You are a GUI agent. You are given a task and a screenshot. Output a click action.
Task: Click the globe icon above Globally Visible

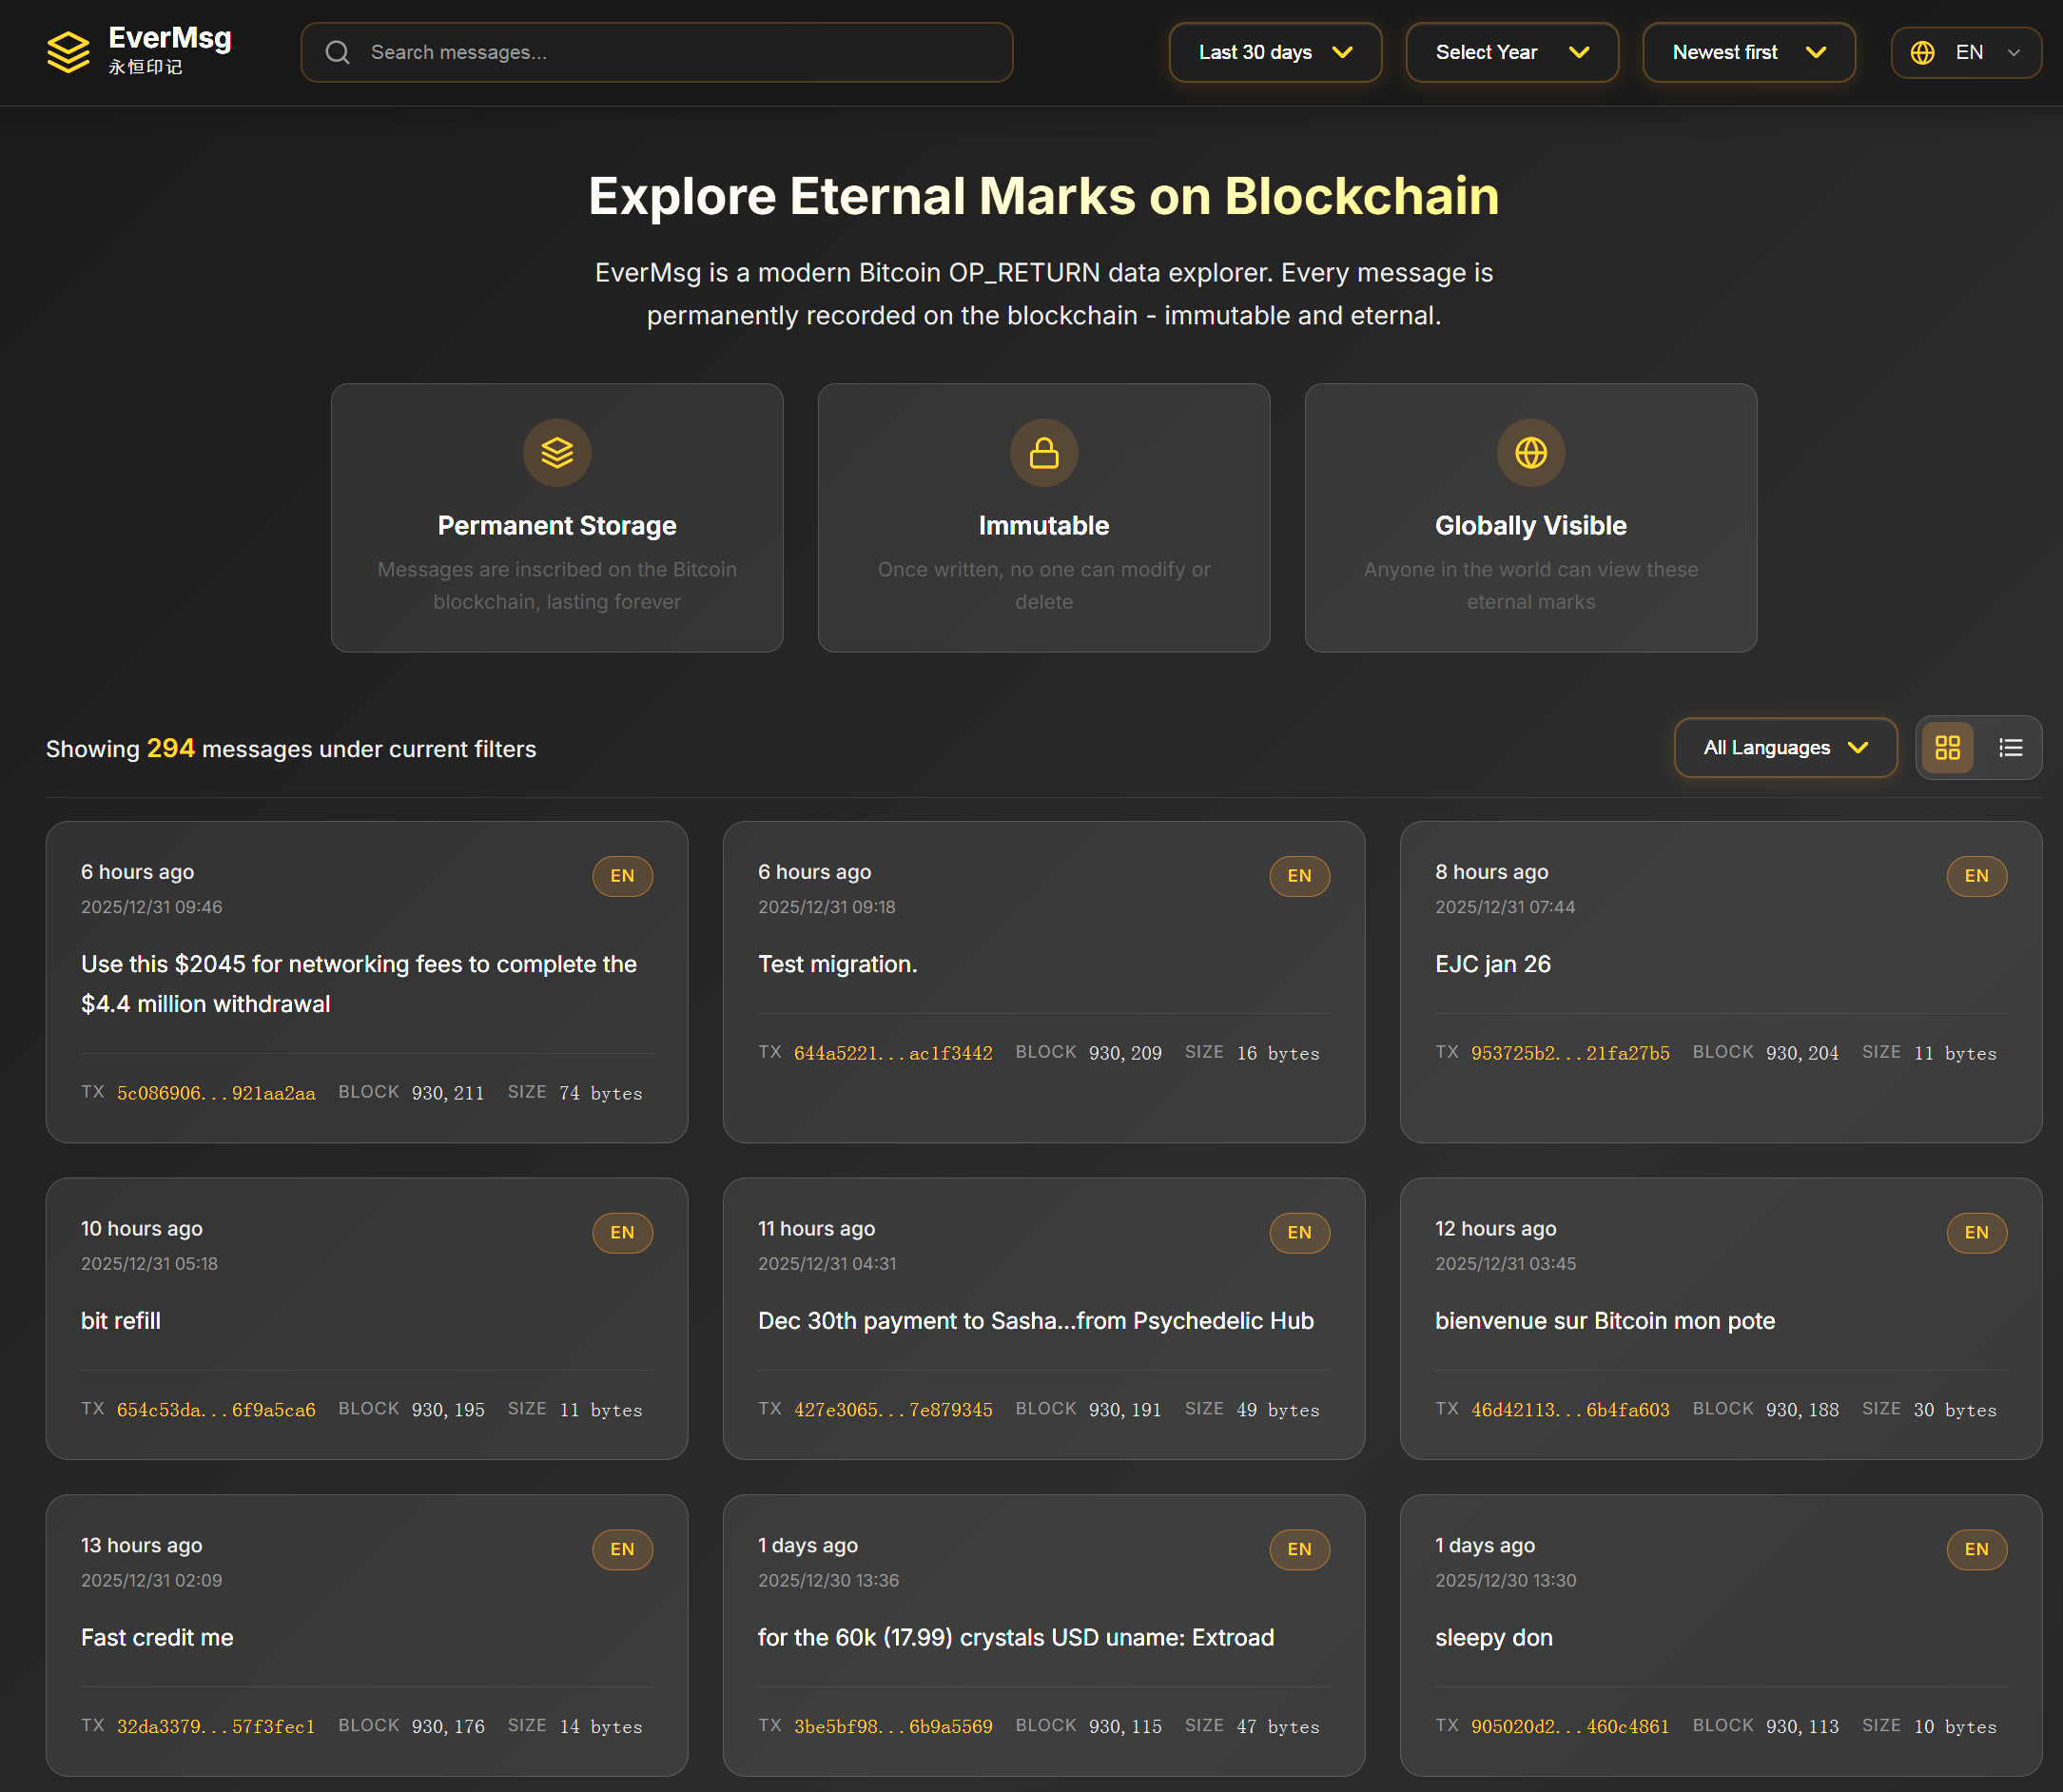[1530, 452]
